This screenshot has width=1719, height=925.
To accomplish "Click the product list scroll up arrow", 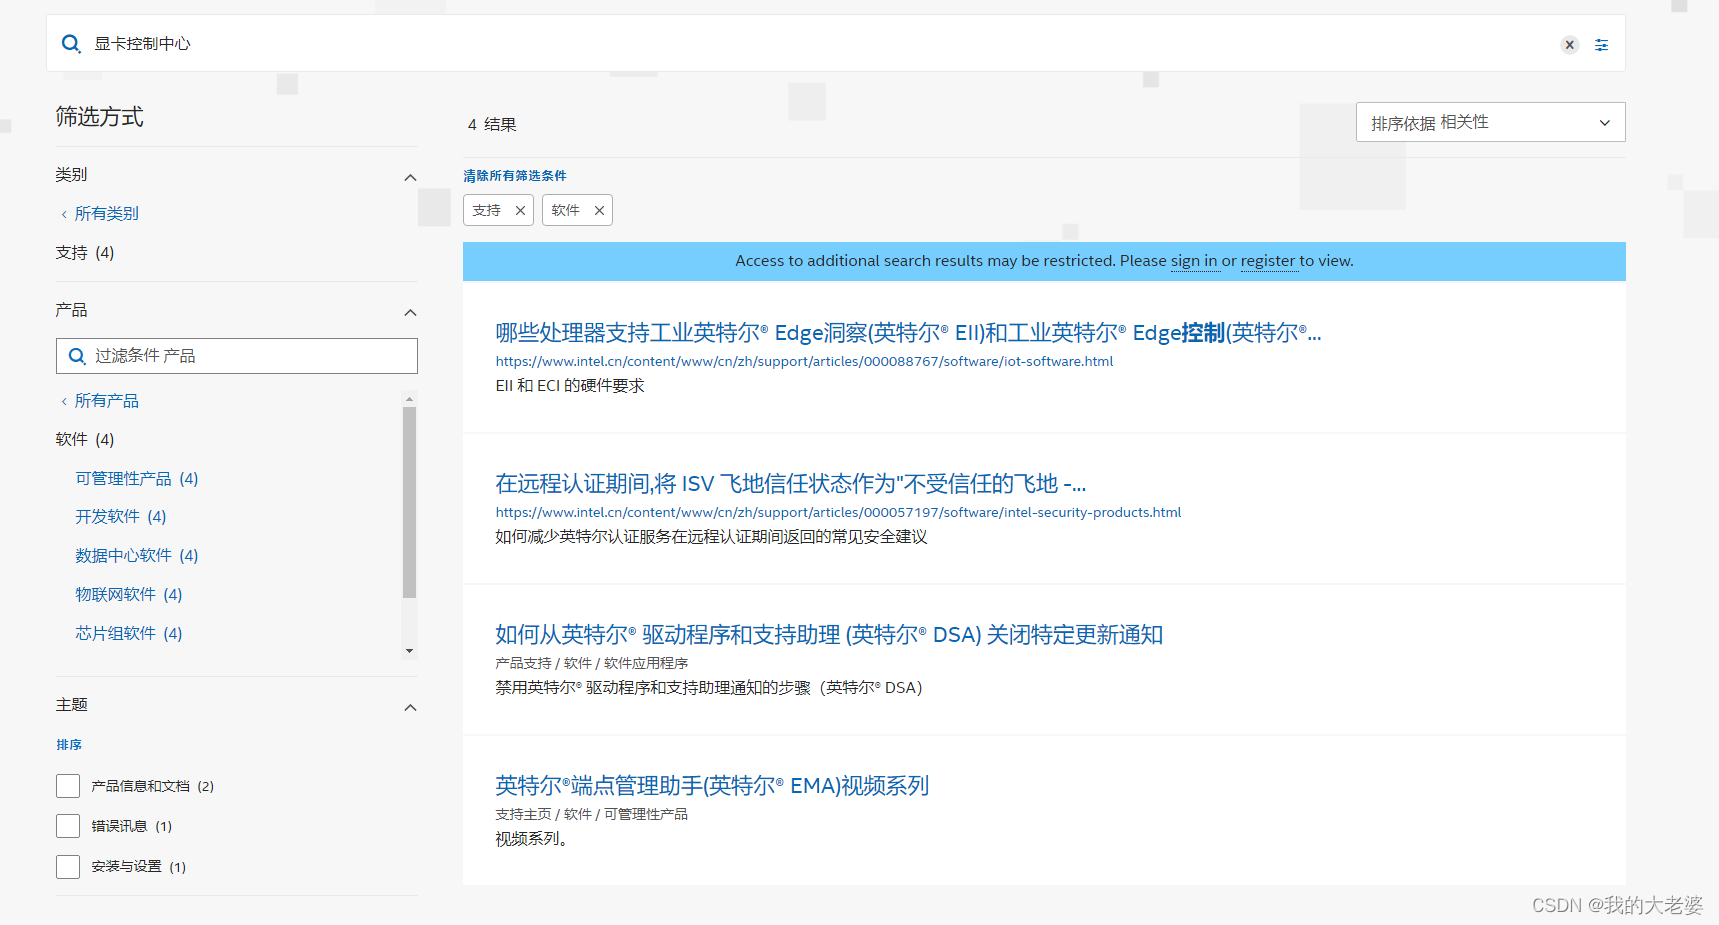I will (x=409, y=398).
